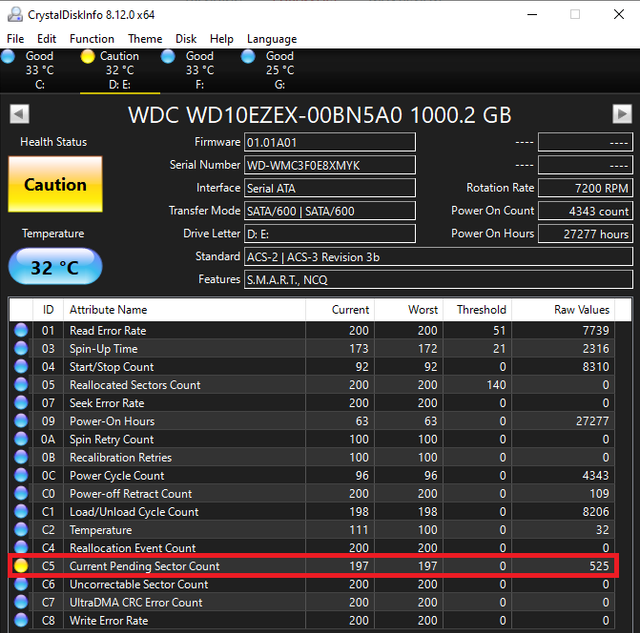
Task: Select raw value 7739 of Read Error Rate
Action: (596, 330)
